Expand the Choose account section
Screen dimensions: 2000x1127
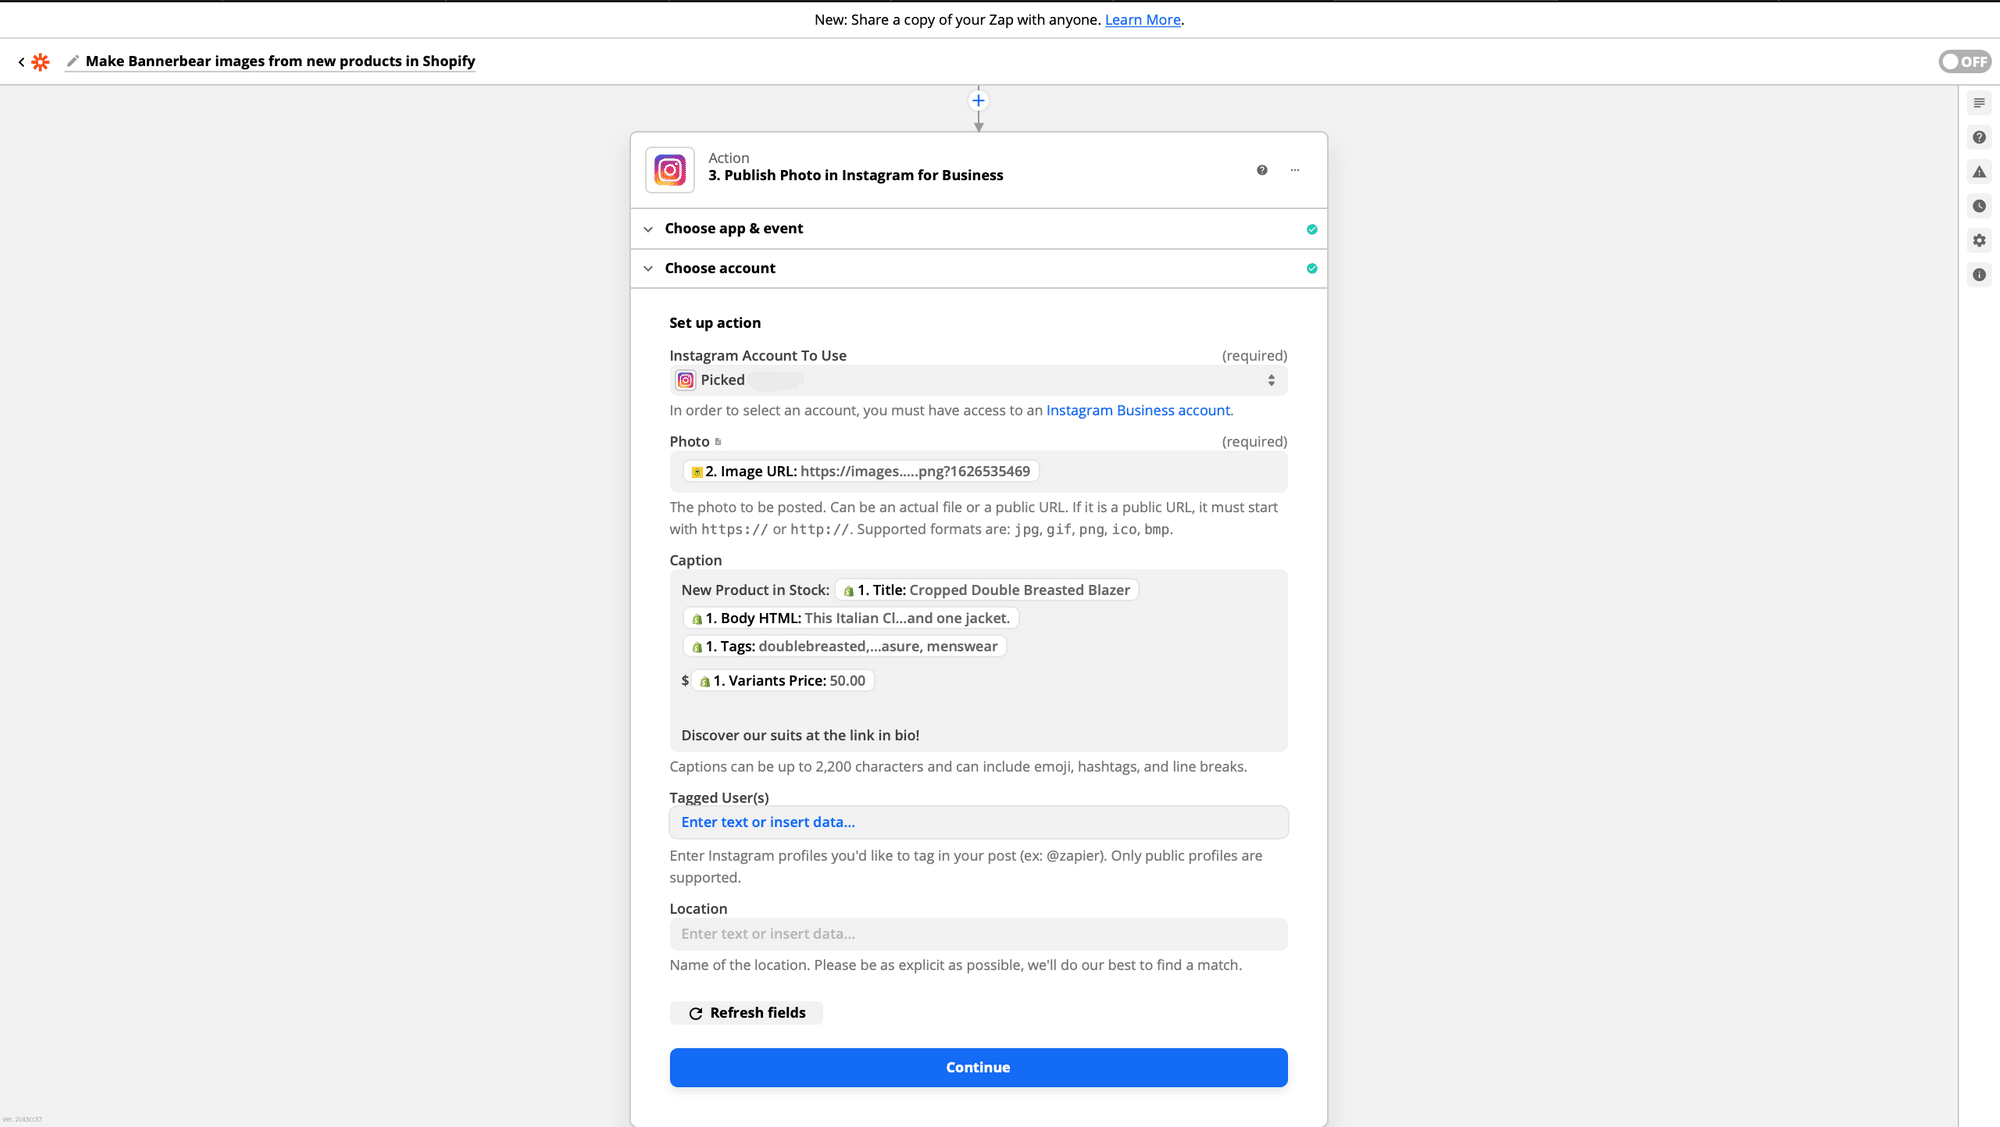click(x=720, y=268)
